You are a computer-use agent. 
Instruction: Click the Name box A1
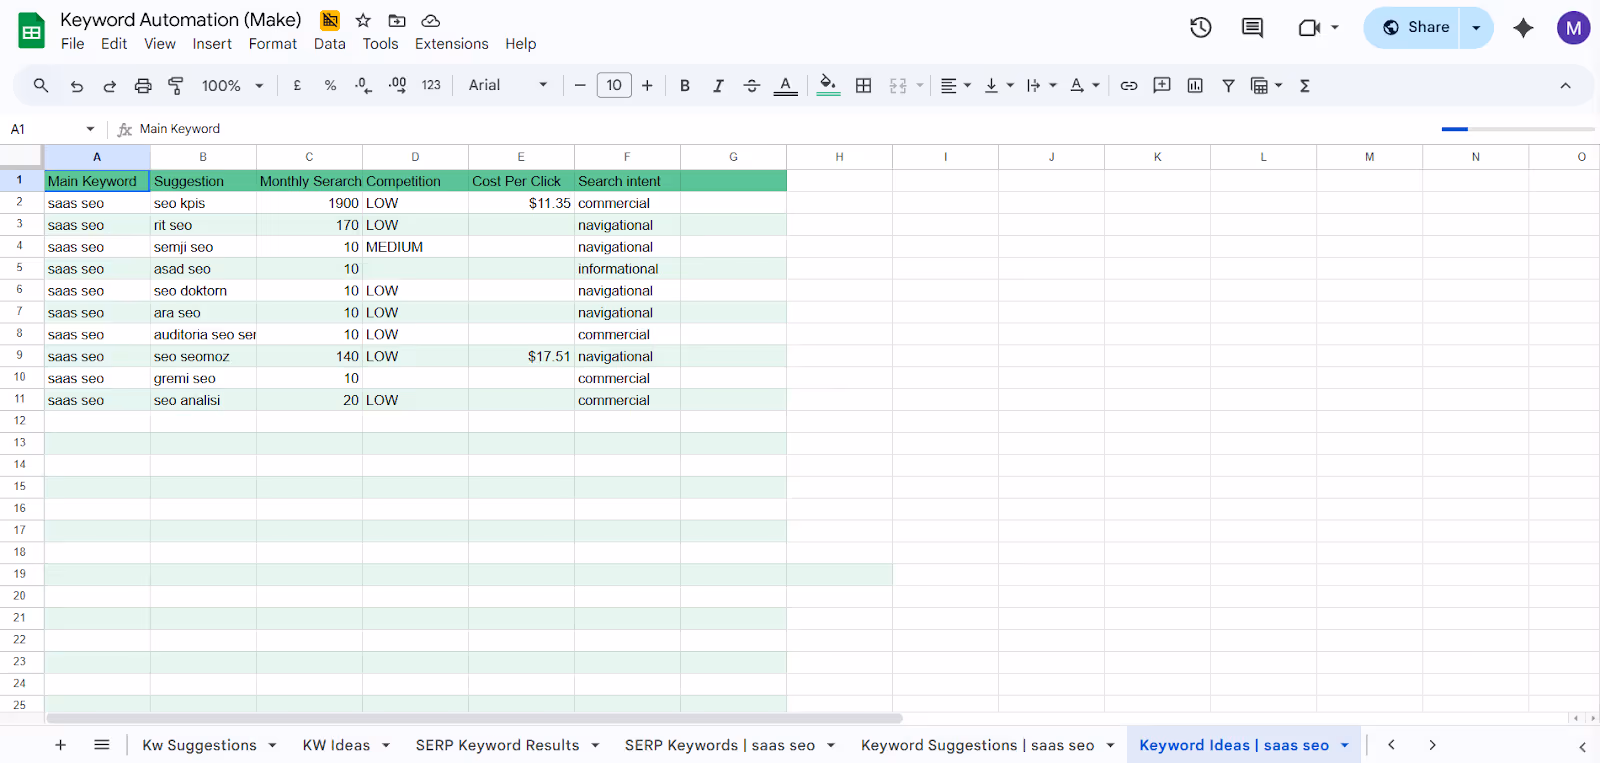[x=53, y=129]
